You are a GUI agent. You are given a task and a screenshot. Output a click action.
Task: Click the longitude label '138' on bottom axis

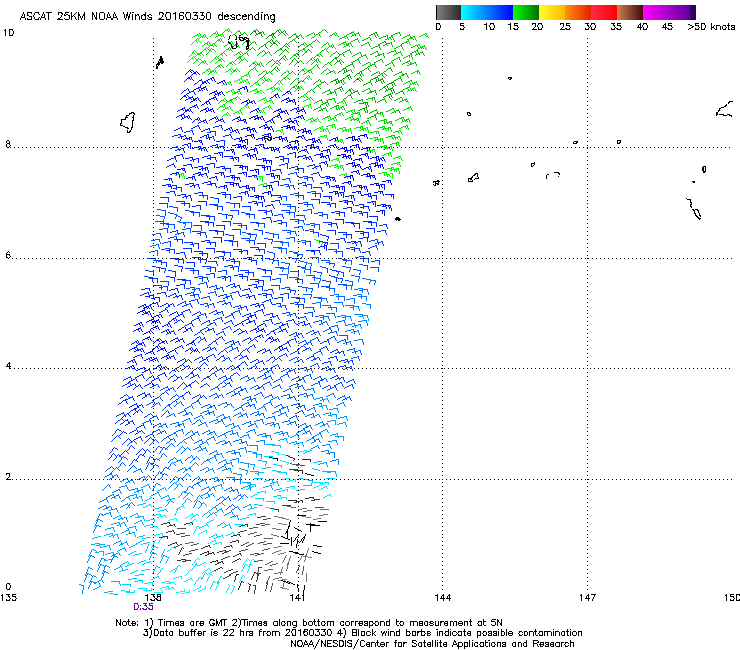153,598
